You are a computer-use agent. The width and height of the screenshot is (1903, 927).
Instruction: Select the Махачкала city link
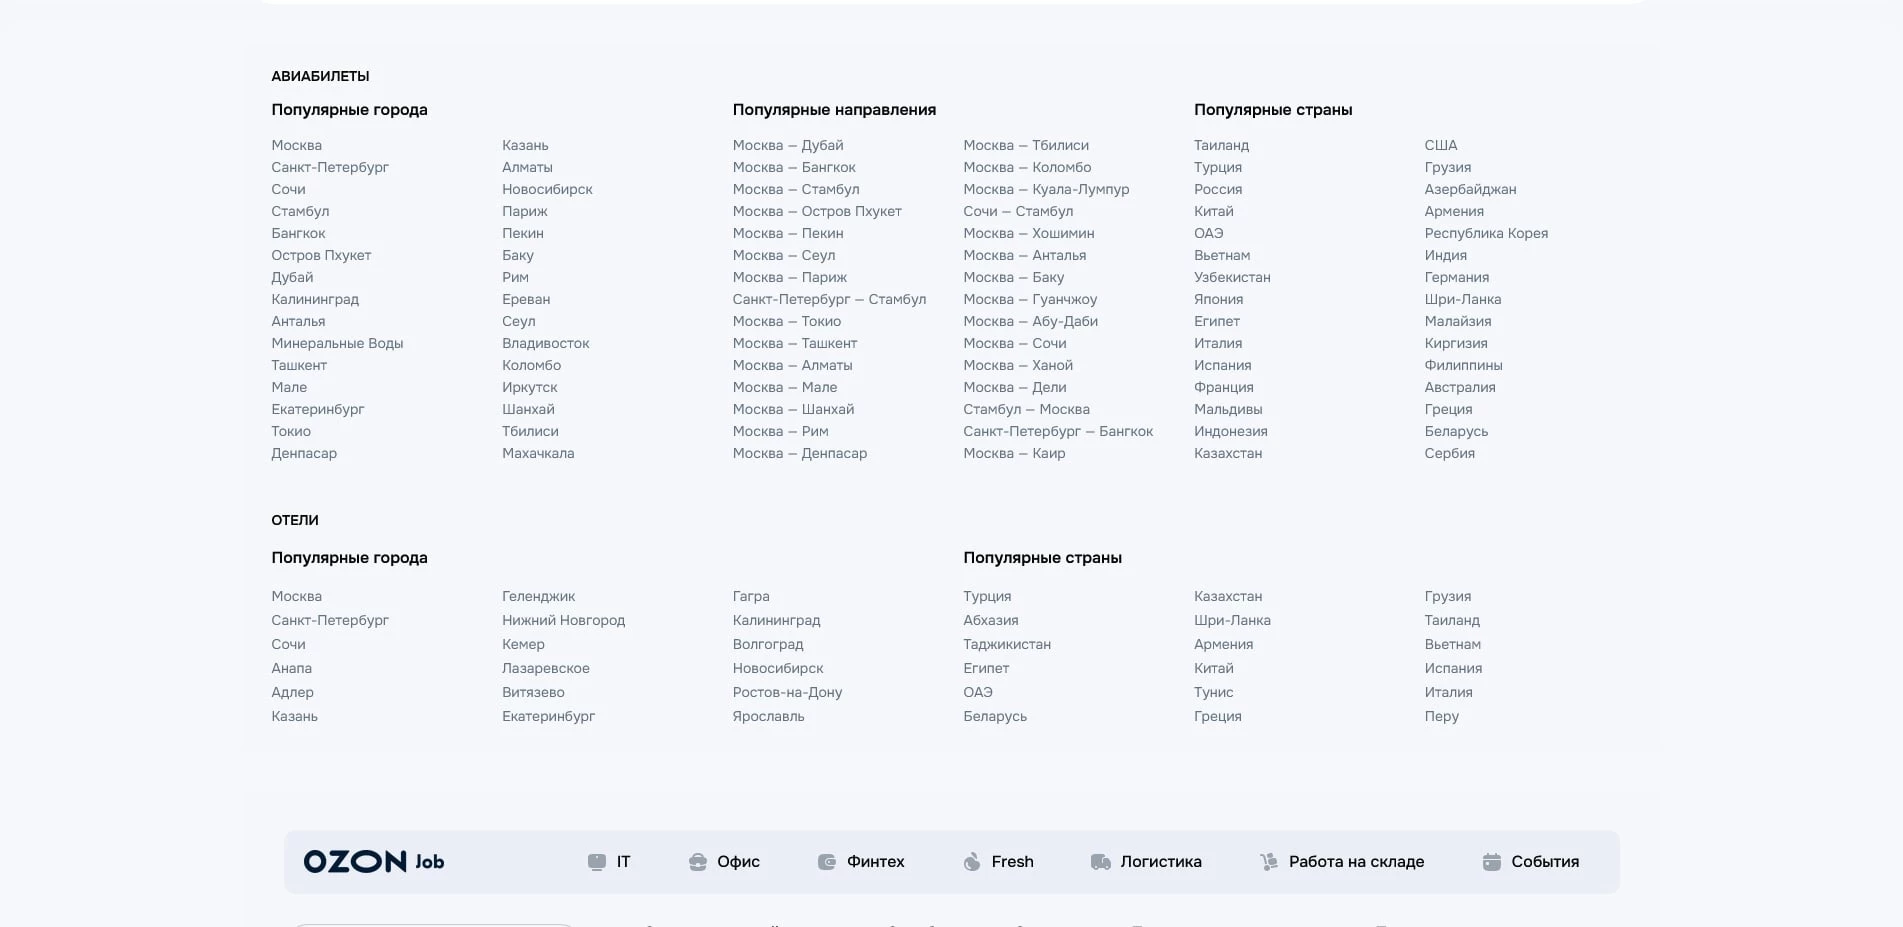(538, 453)
